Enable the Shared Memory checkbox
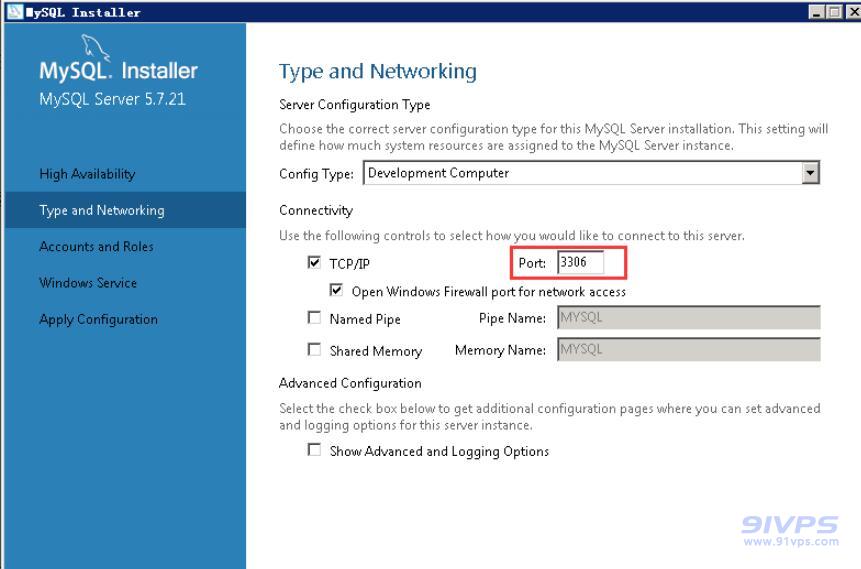The height and width of the screenshot is (569, 861). [314, 349]
